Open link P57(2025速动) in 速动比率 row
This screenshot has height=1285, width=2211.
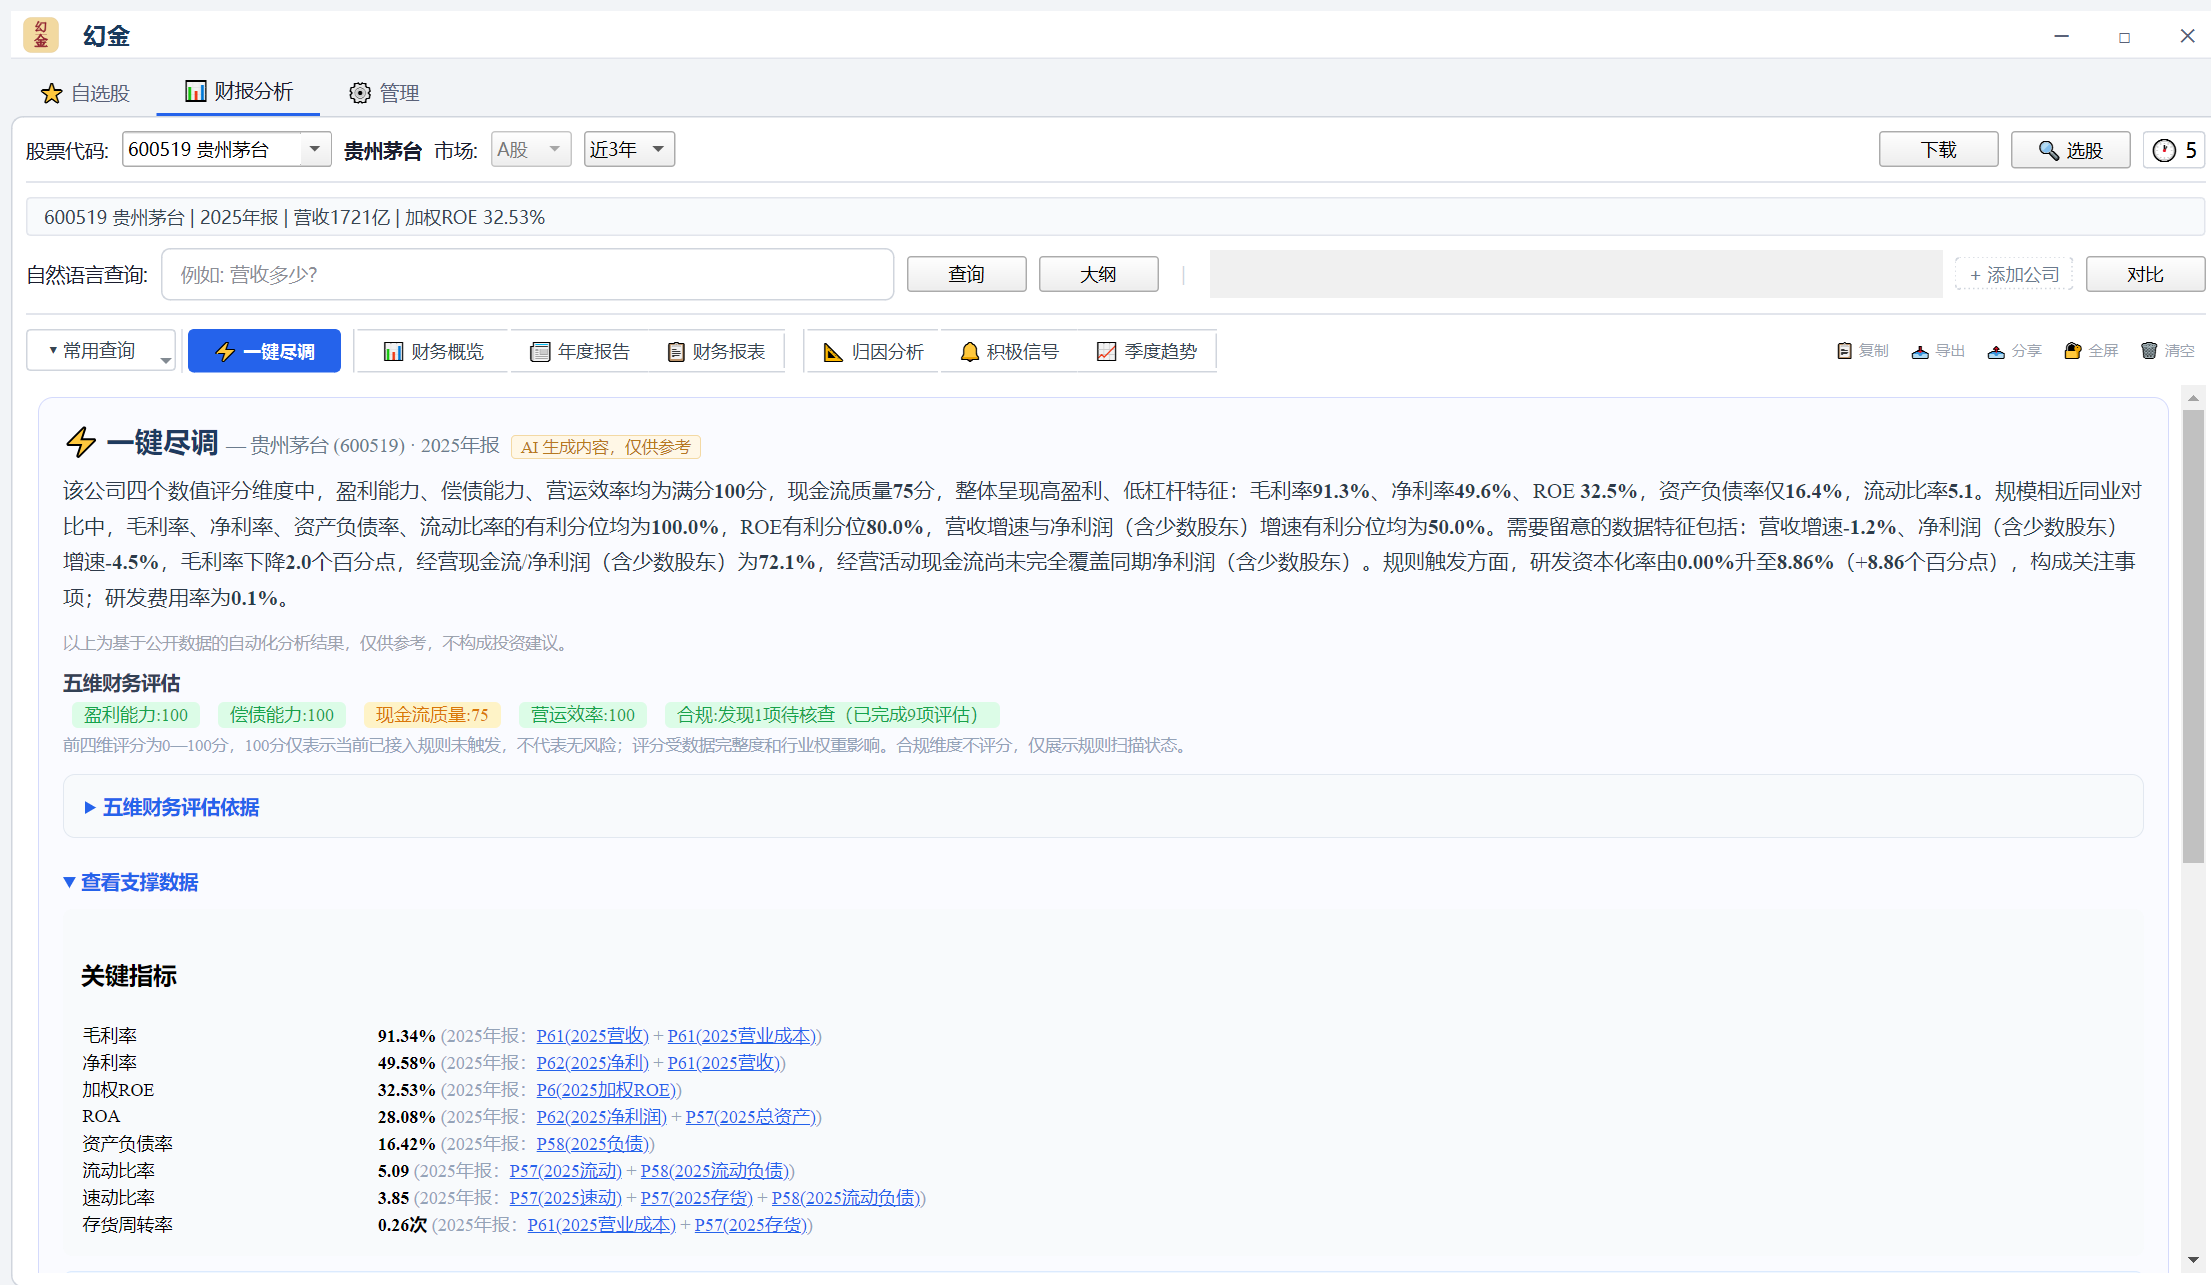click(565, 1198)
